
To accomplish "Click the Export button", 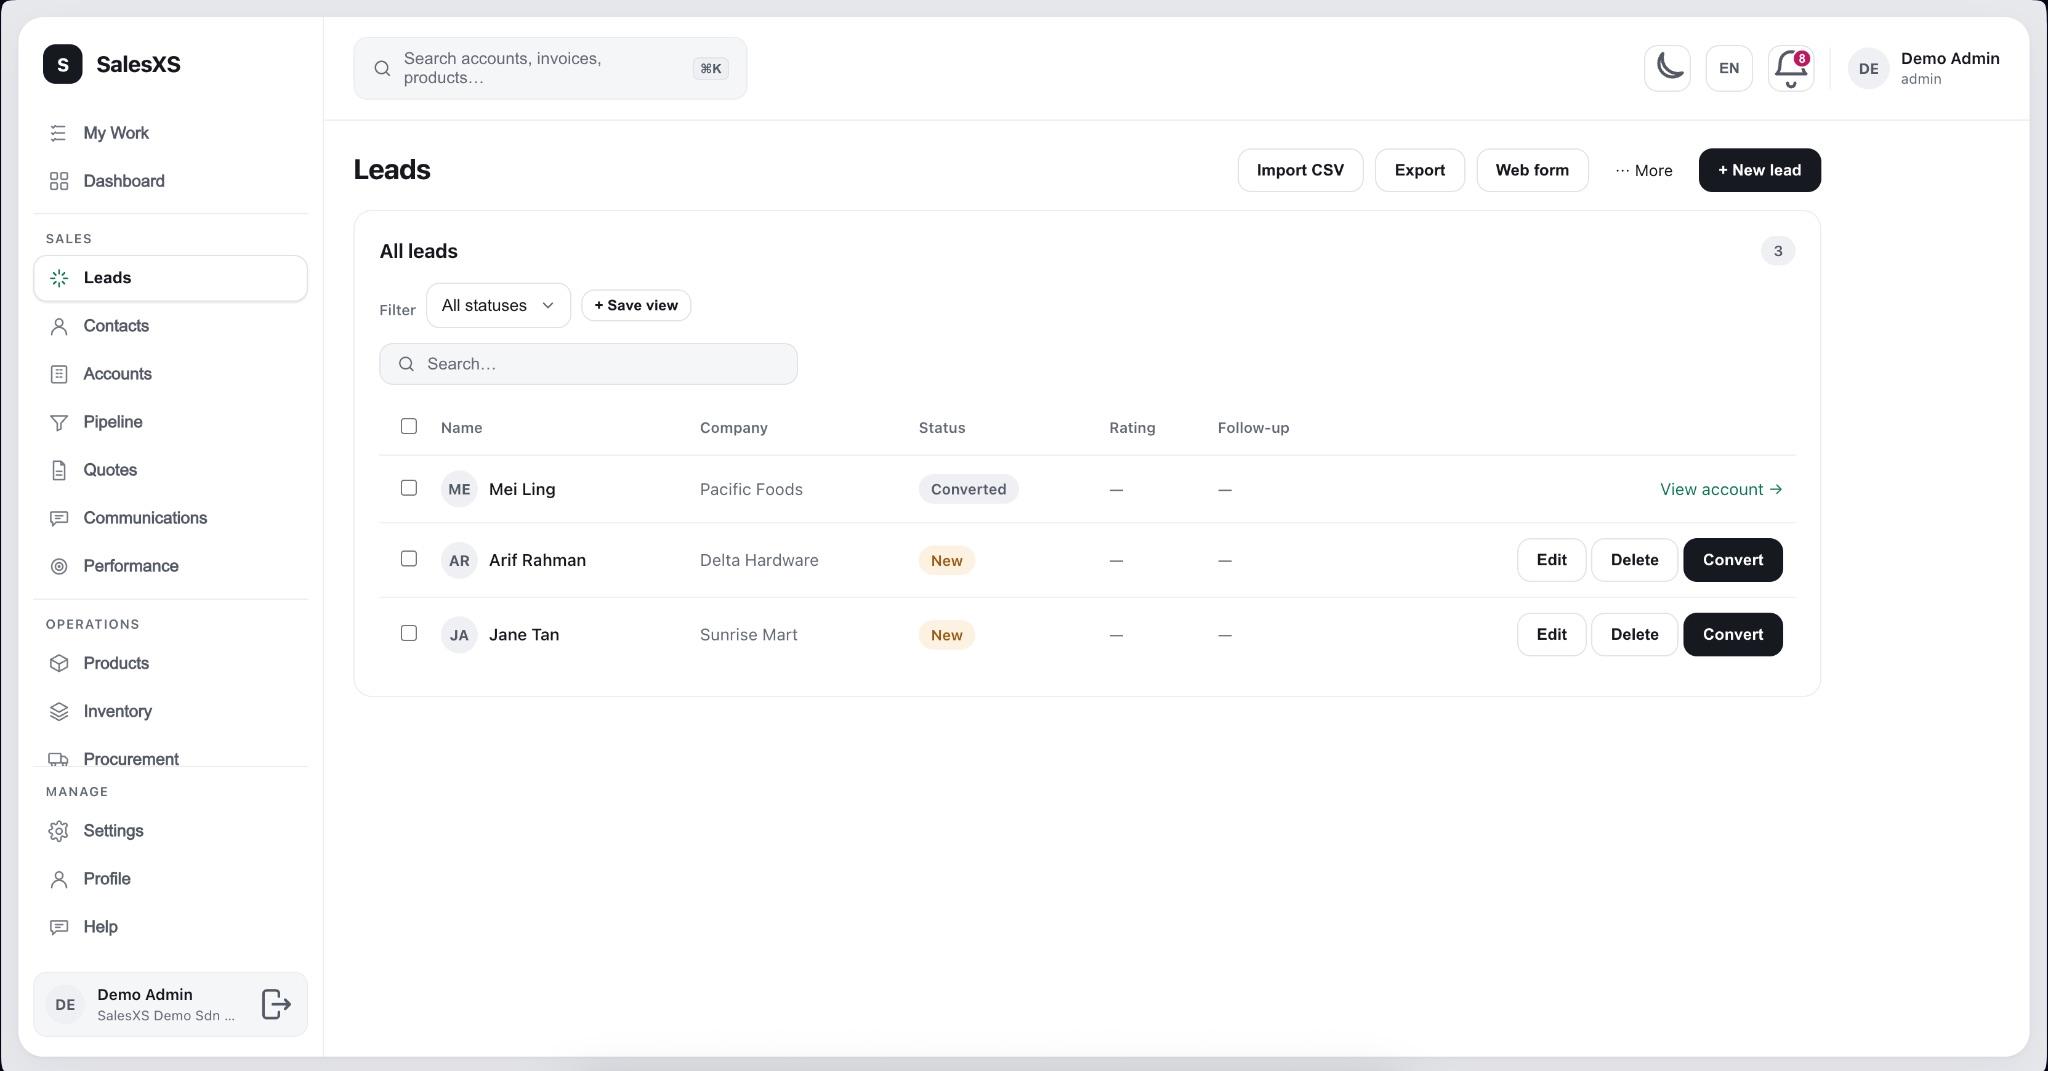I will [x=1419, y=170].
